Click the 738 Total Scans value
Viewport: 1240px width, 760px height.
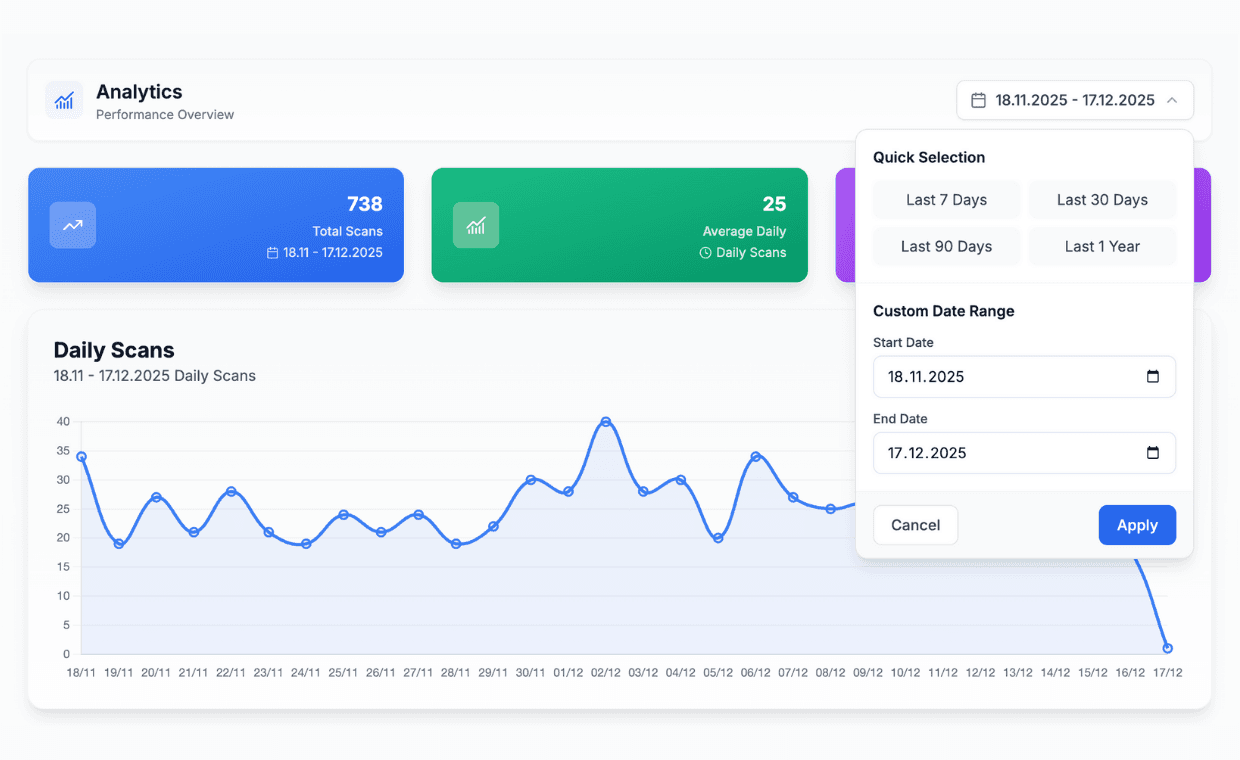coord(364,204)
